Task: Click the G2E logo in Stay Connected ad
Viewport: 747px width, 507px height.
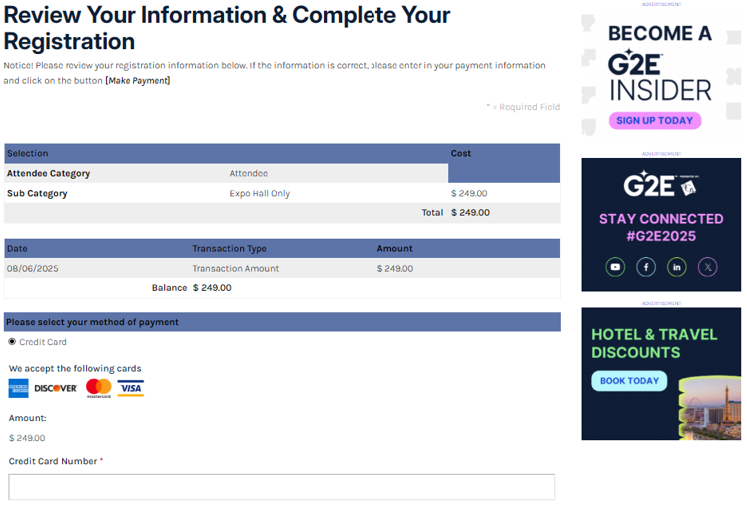Action: (660, 184)
